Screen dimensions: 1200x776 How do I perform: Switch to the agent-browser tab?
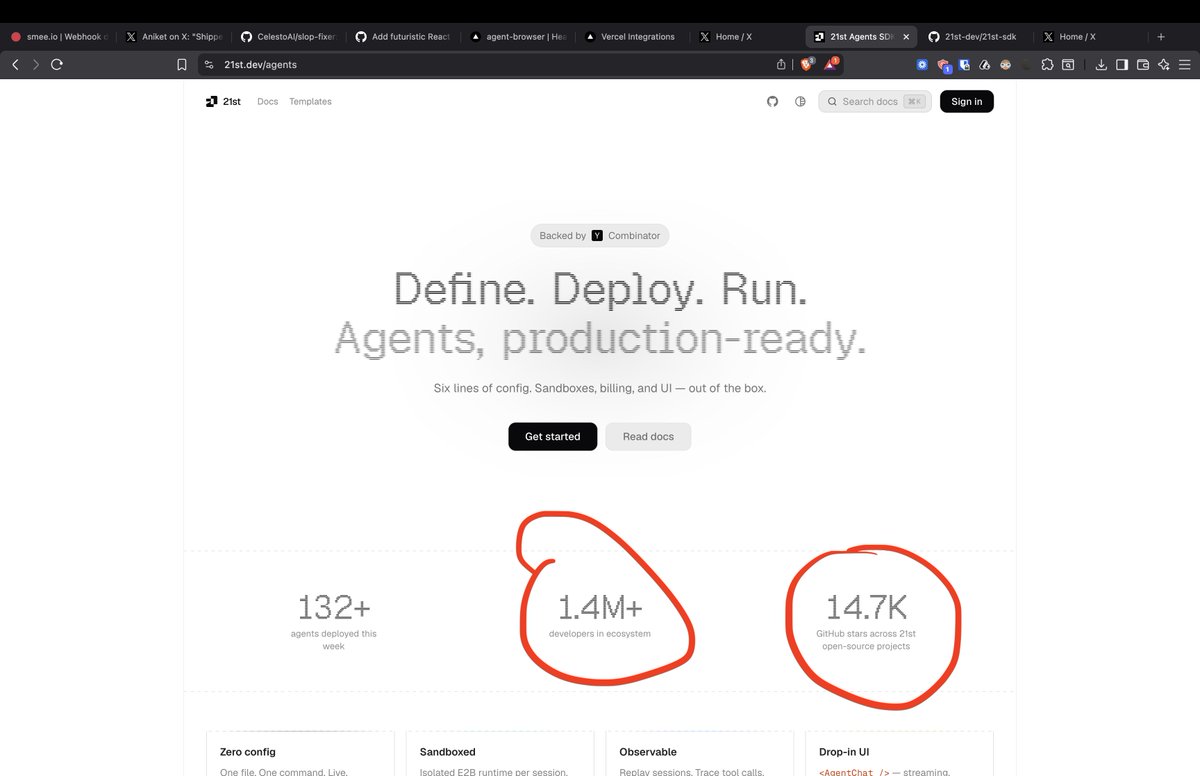click(518, 37)
